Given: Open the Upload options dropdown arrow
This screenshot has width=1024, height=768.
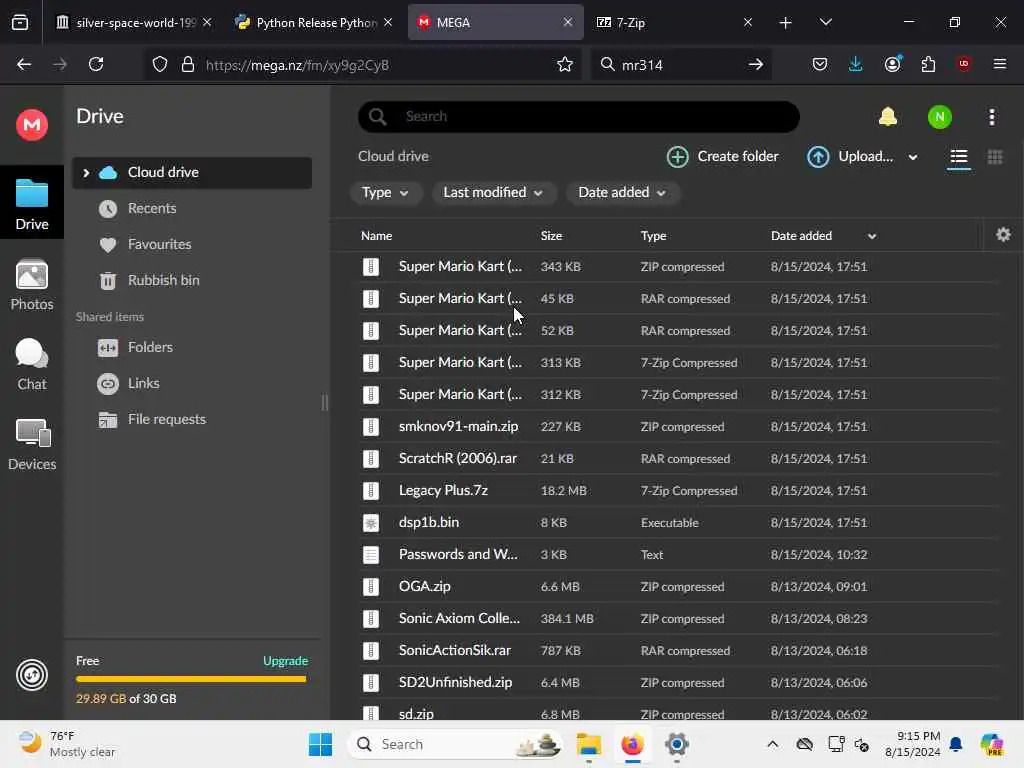Looking at the screenshot, I should [913, 157].
